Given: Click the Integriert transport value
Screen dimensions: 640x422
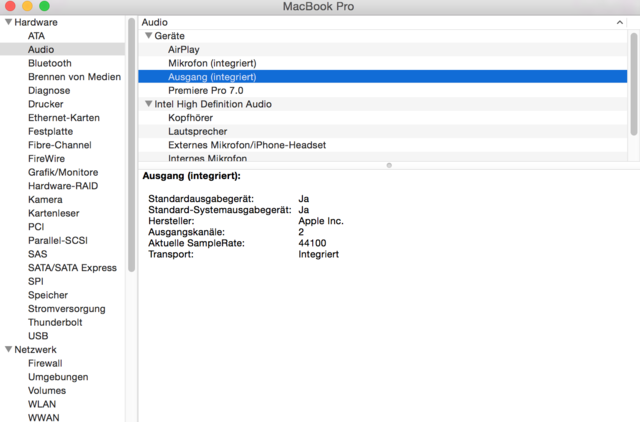Looking at the screenshot, I should (x=318, y=254).
